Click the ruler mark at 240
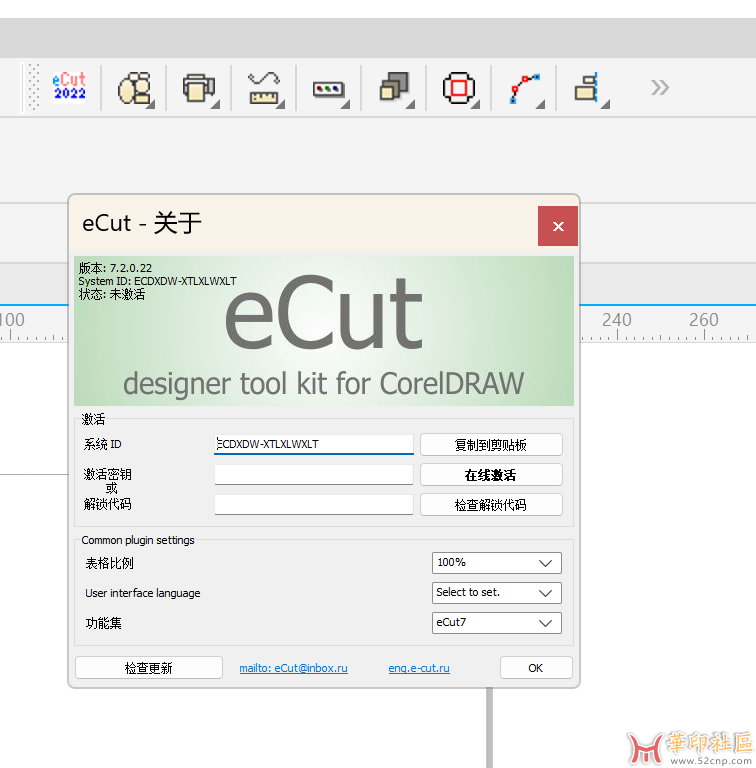The width and height of the screenshot is (756, 768). [616, 320]
